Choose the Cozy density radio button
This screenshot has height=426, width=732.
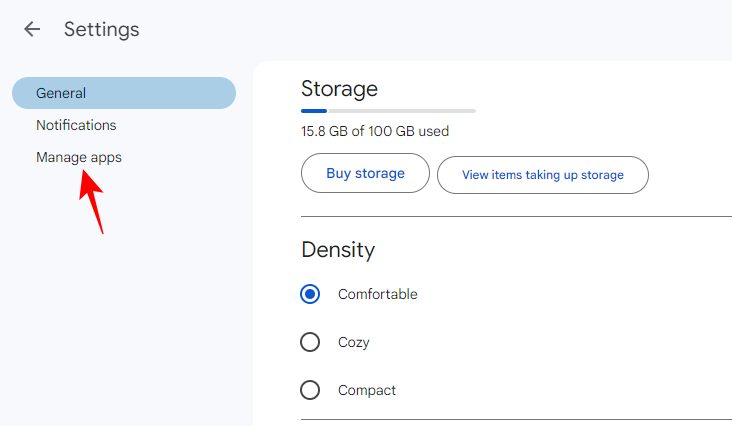(310, 342)
